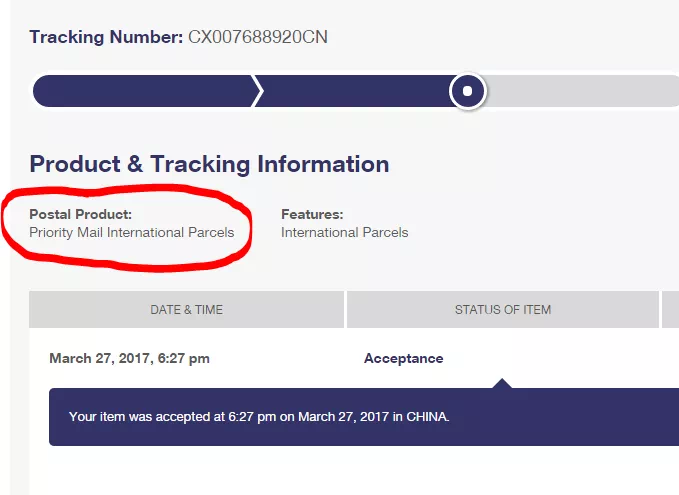Select the tracking number CX007688920CN
This screenshot has height=495, width=679.
coord(258,38)
